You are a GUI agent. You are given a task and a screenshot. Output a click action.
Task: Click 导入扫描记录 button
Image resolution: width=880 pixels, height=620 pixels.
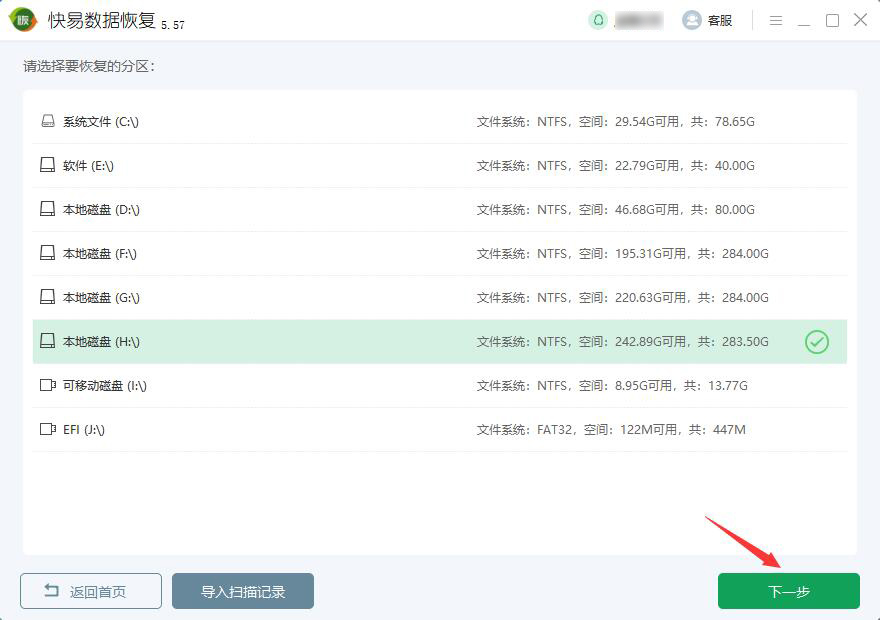[x=243, y=591]
